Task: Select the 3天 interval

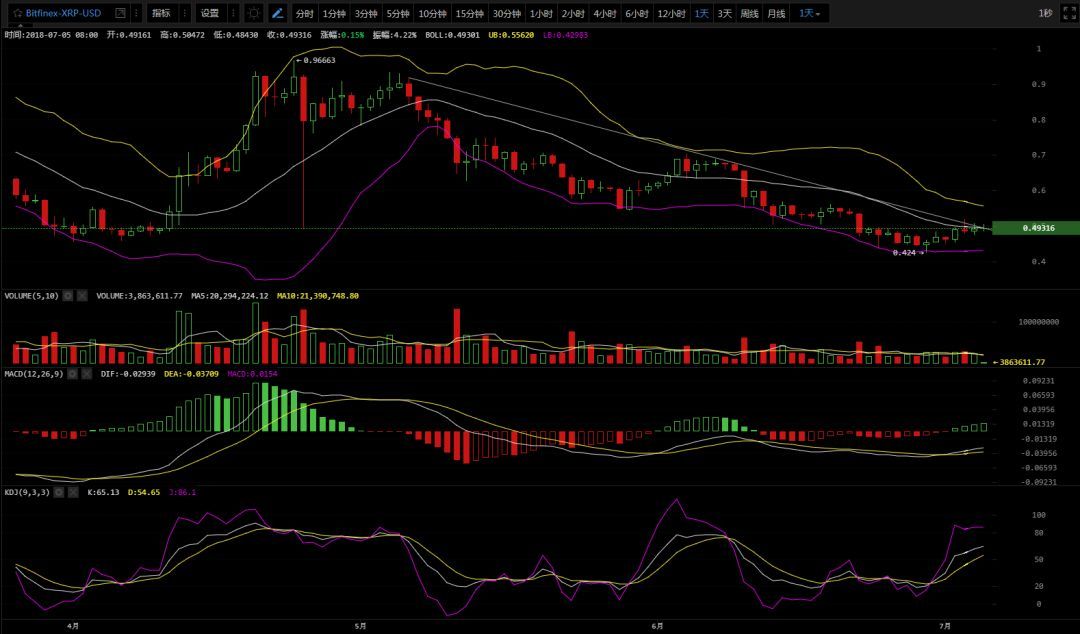Action: tap(725, 14)
